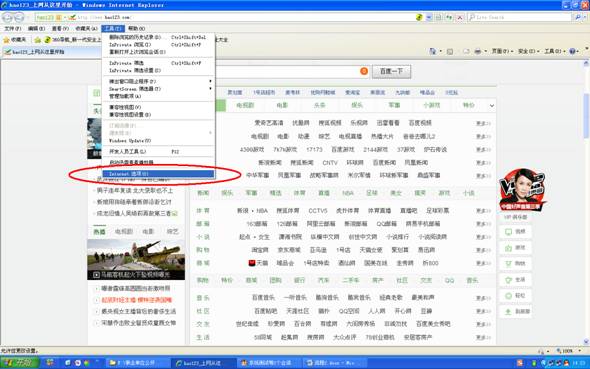The image size is (590, 369).
Task: Click the red Stop loading icon
Action: (x=459, y=17)
